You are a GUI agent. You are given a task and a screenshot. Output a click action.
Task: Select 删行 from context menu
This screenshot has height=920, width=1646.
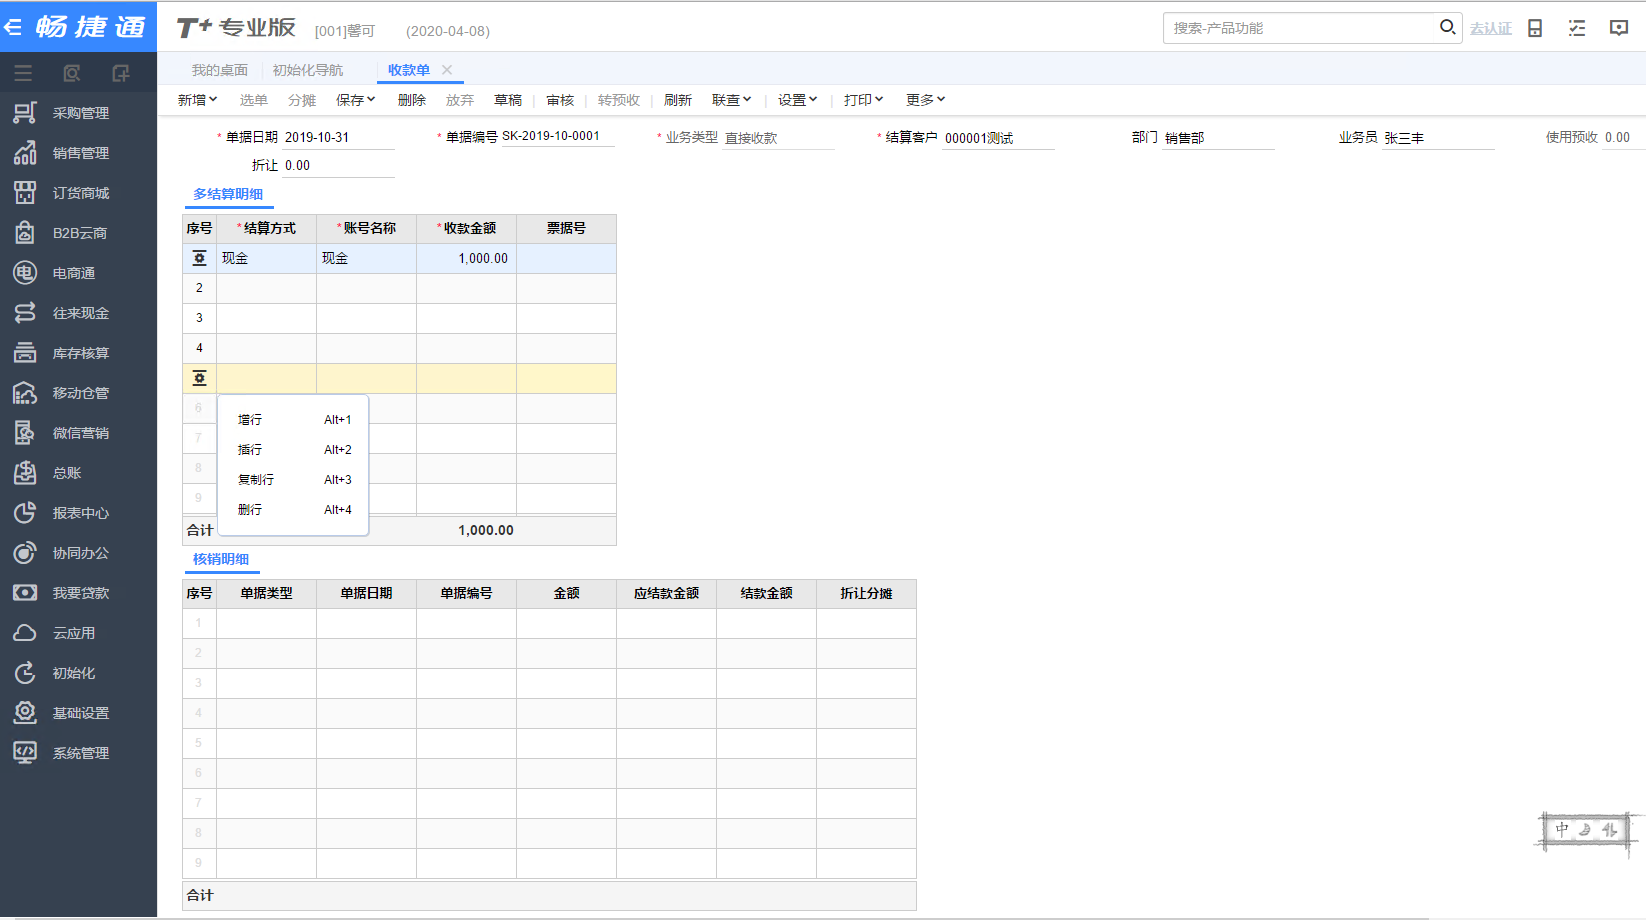coord(294,510)
